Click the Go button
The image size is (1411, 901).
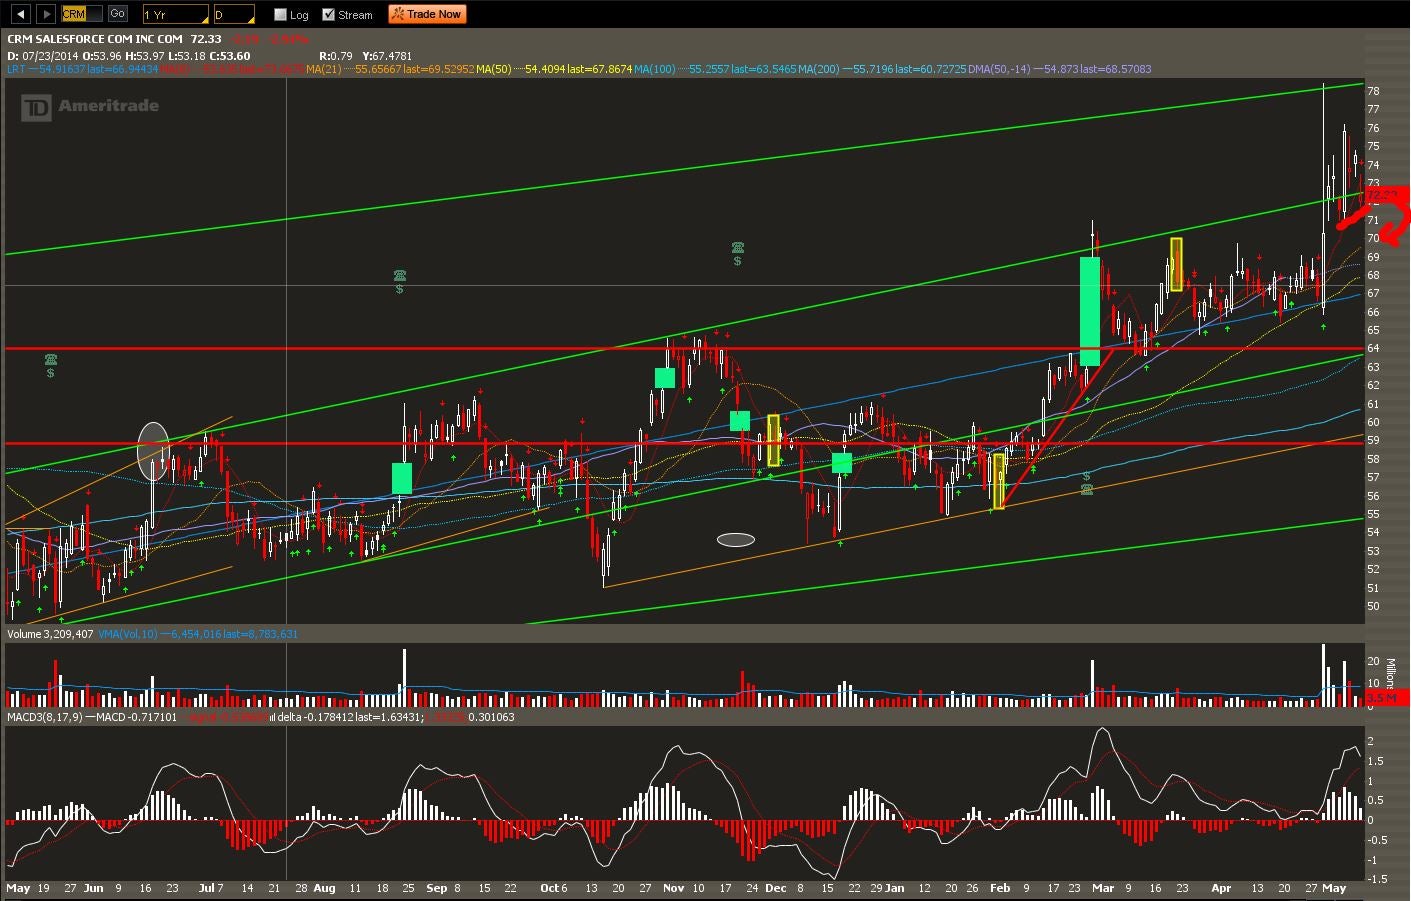point(117,14)
